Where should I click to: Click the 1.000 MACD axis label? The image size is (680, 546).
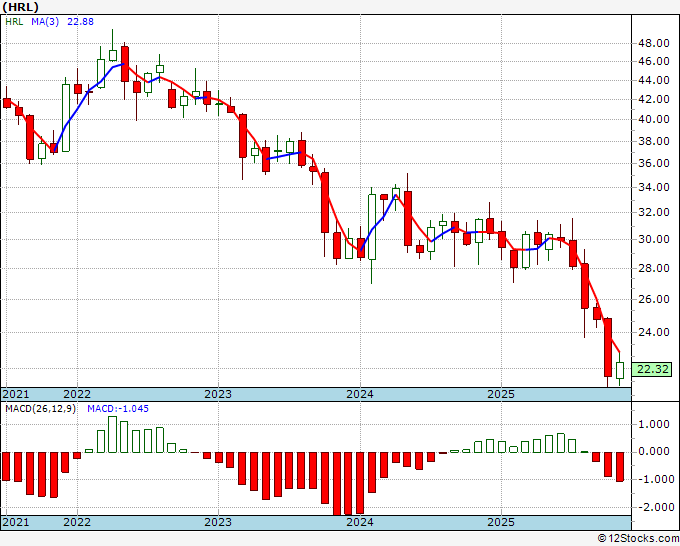[x=656, y=425]
